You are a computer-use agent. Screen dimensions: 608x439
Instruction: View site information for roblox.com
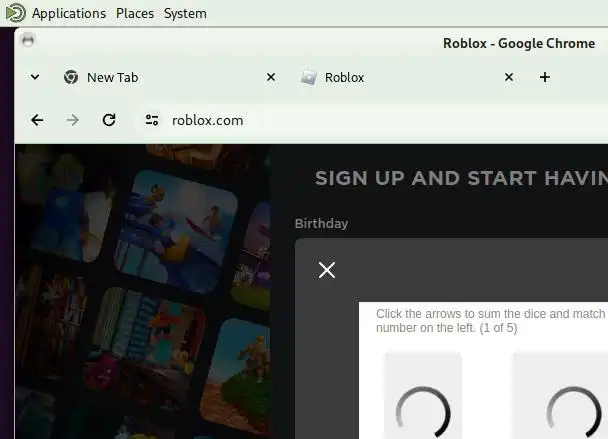(152, 120)
